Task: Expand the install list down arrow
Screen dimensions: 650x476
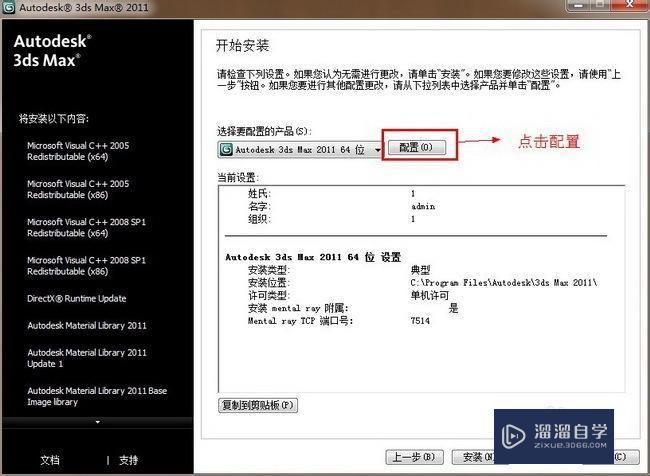Action: click(x=98, y=422)
